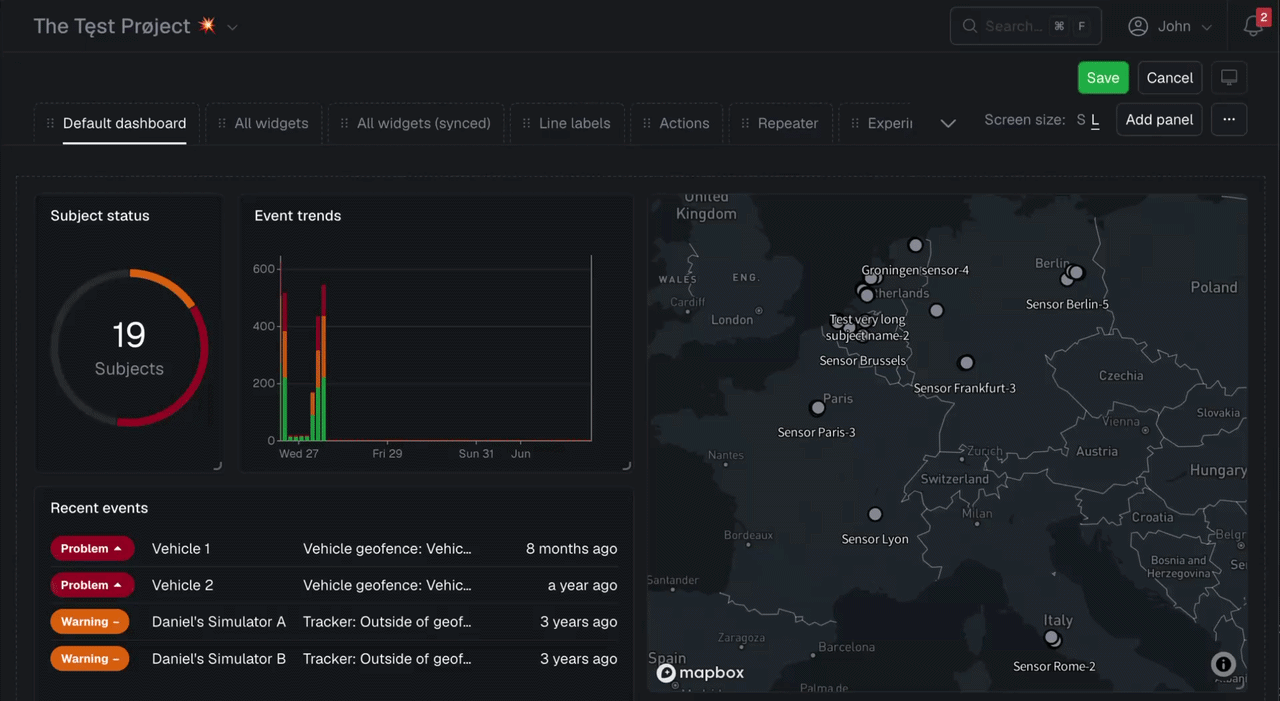Focus the Search input field
The width and height of the screenshot is (1280, 701).
1025,26
